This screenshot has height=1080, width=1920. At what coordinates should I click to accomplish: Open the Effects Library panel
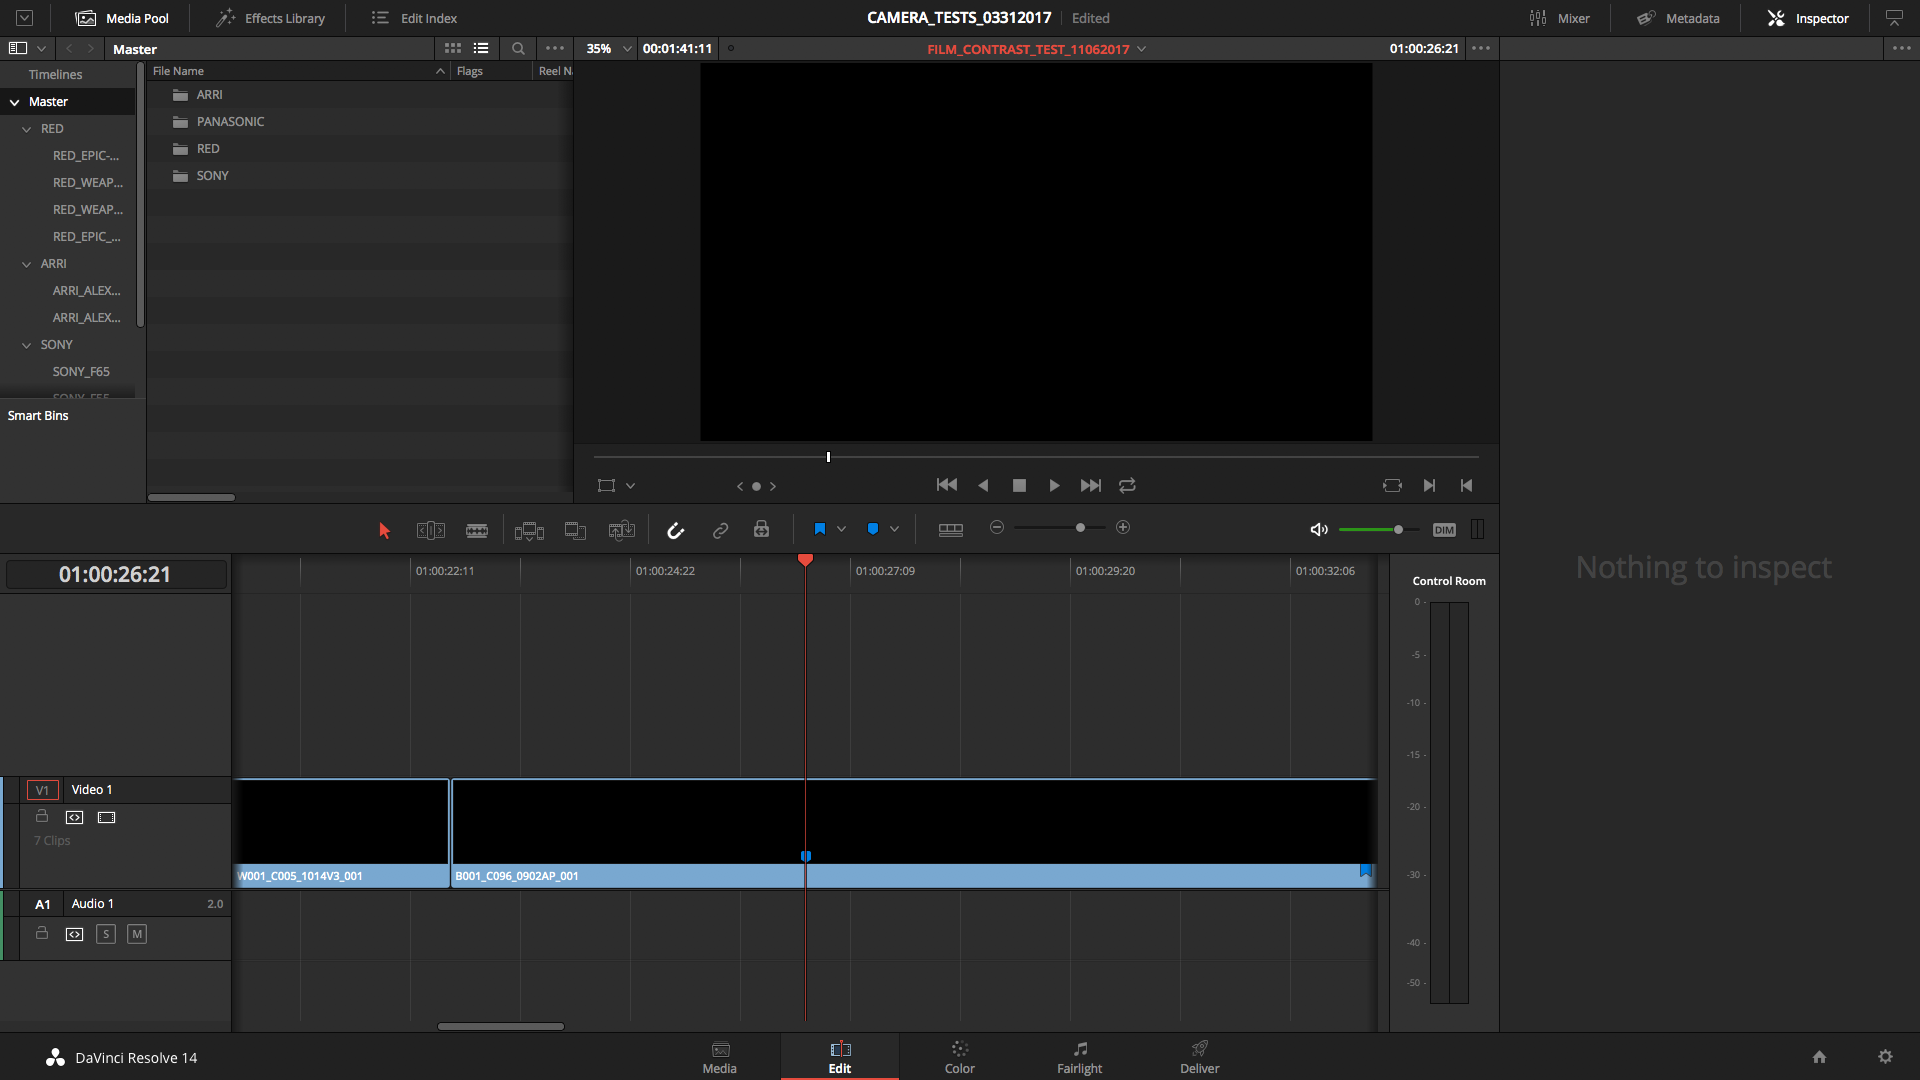tap(271, 18)
